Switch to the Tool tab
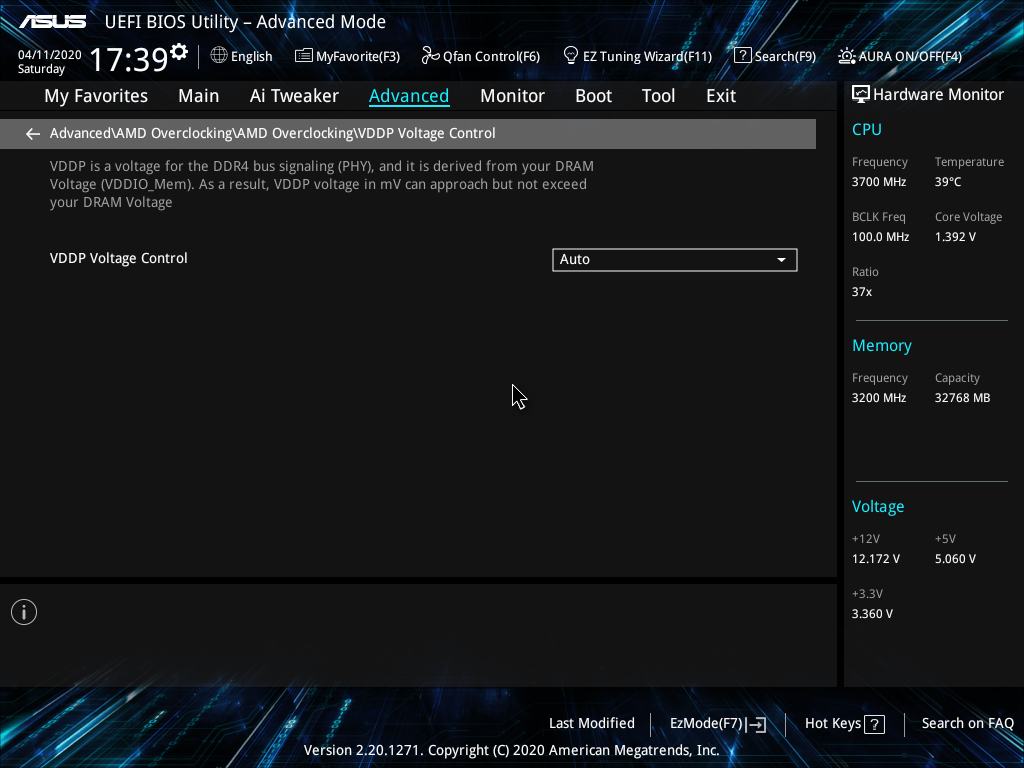Image resolution: width=1024 pixels, height=768 pixels. (x=658, y=96)
